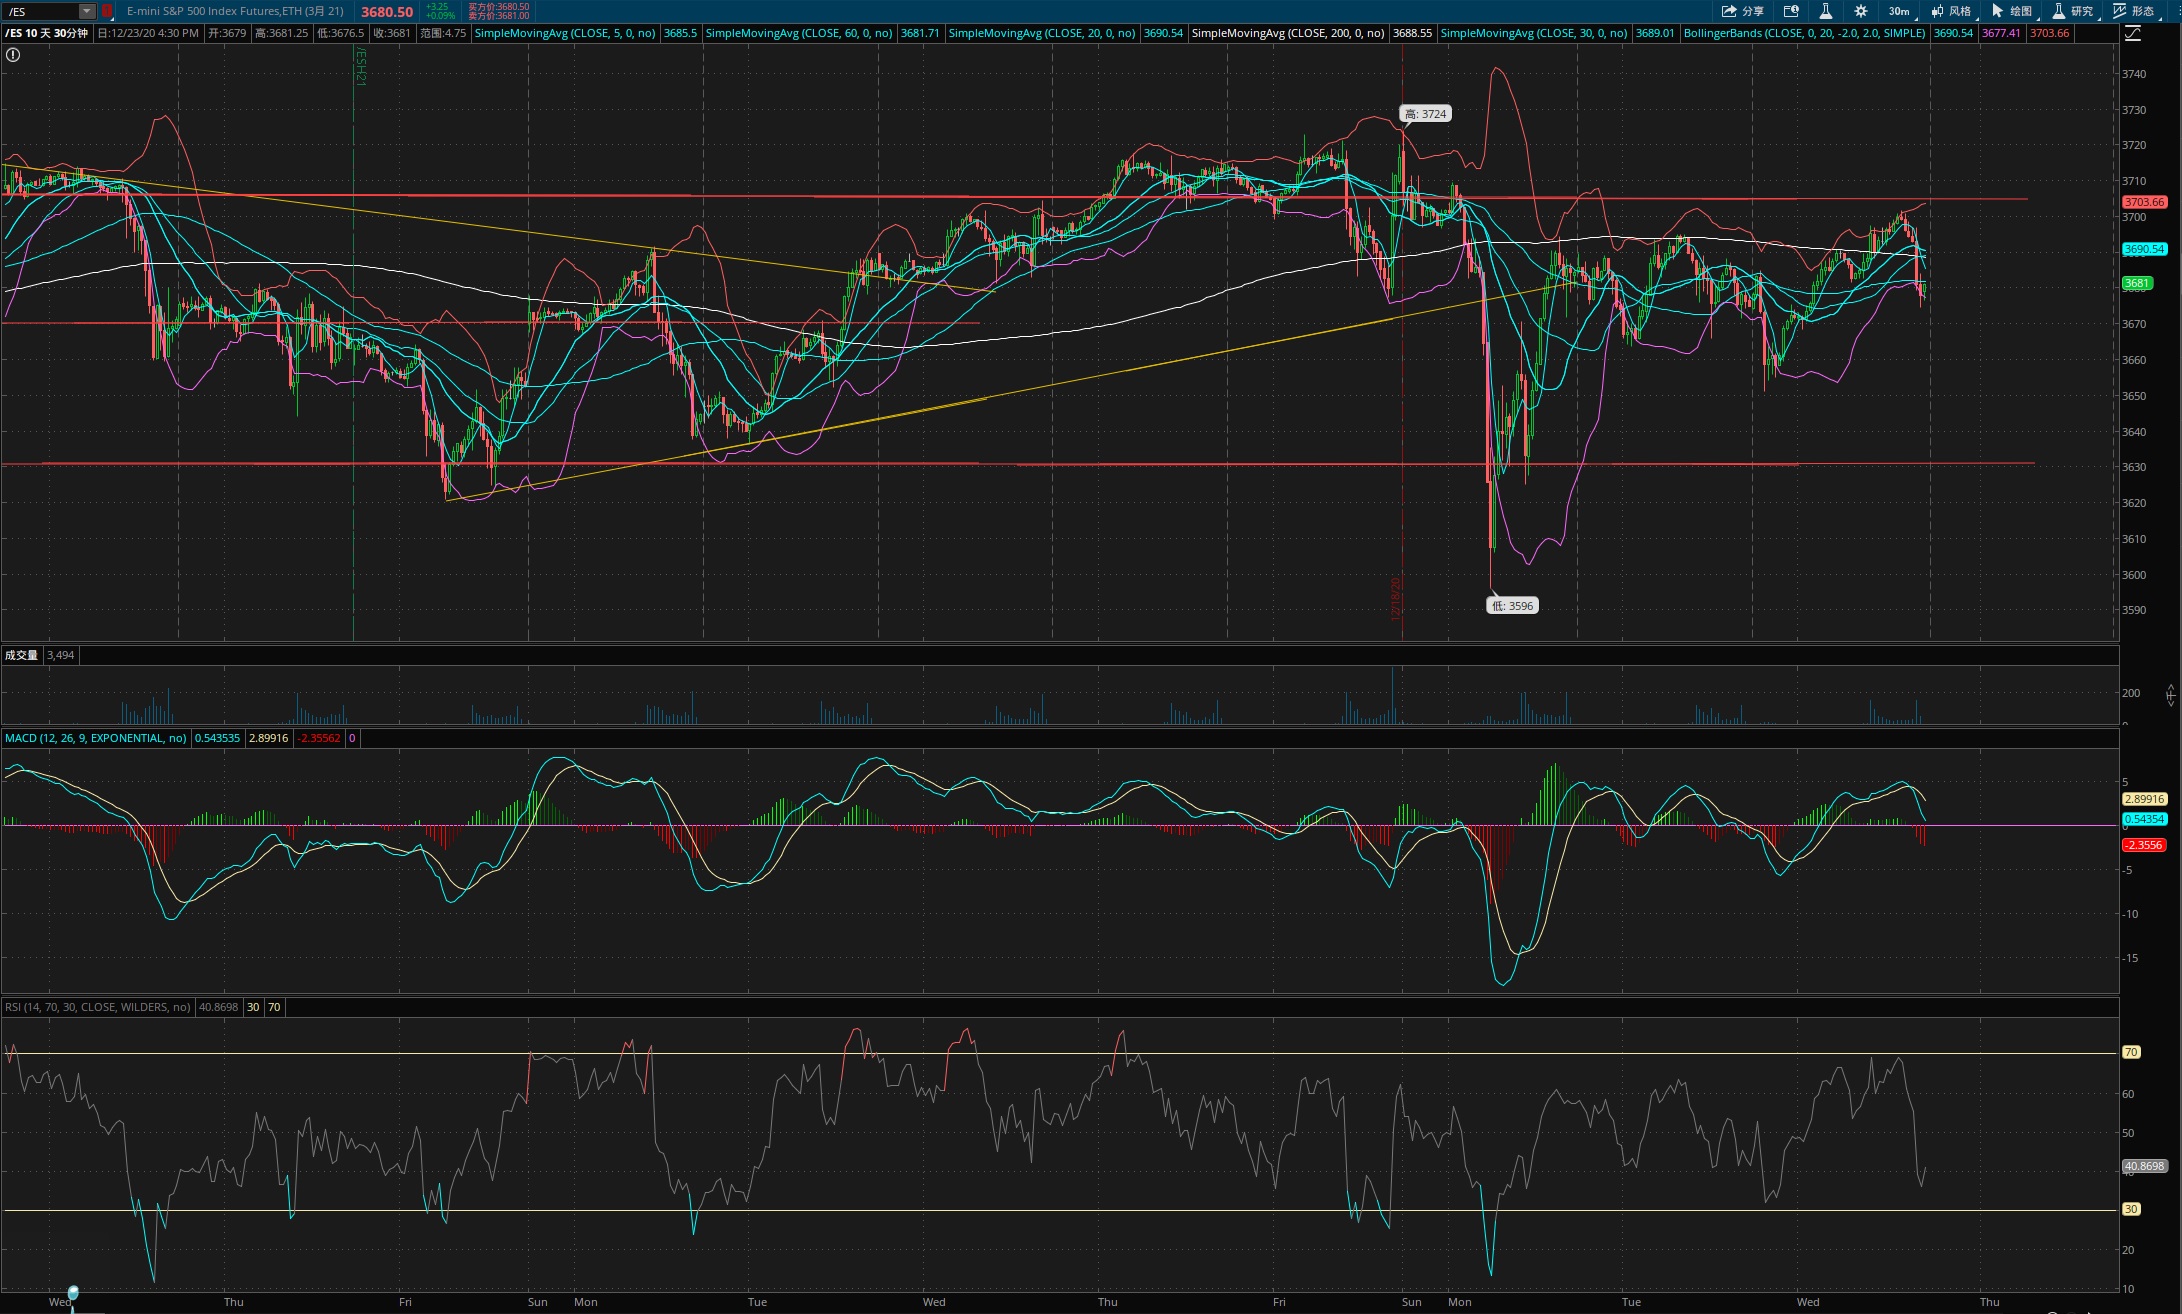Viewport: 2182px width, 1314px height.
Task: Click SimpleMovingAvg (CLOSE, 20, 0, no) label
Action: tap(1042, 33)
